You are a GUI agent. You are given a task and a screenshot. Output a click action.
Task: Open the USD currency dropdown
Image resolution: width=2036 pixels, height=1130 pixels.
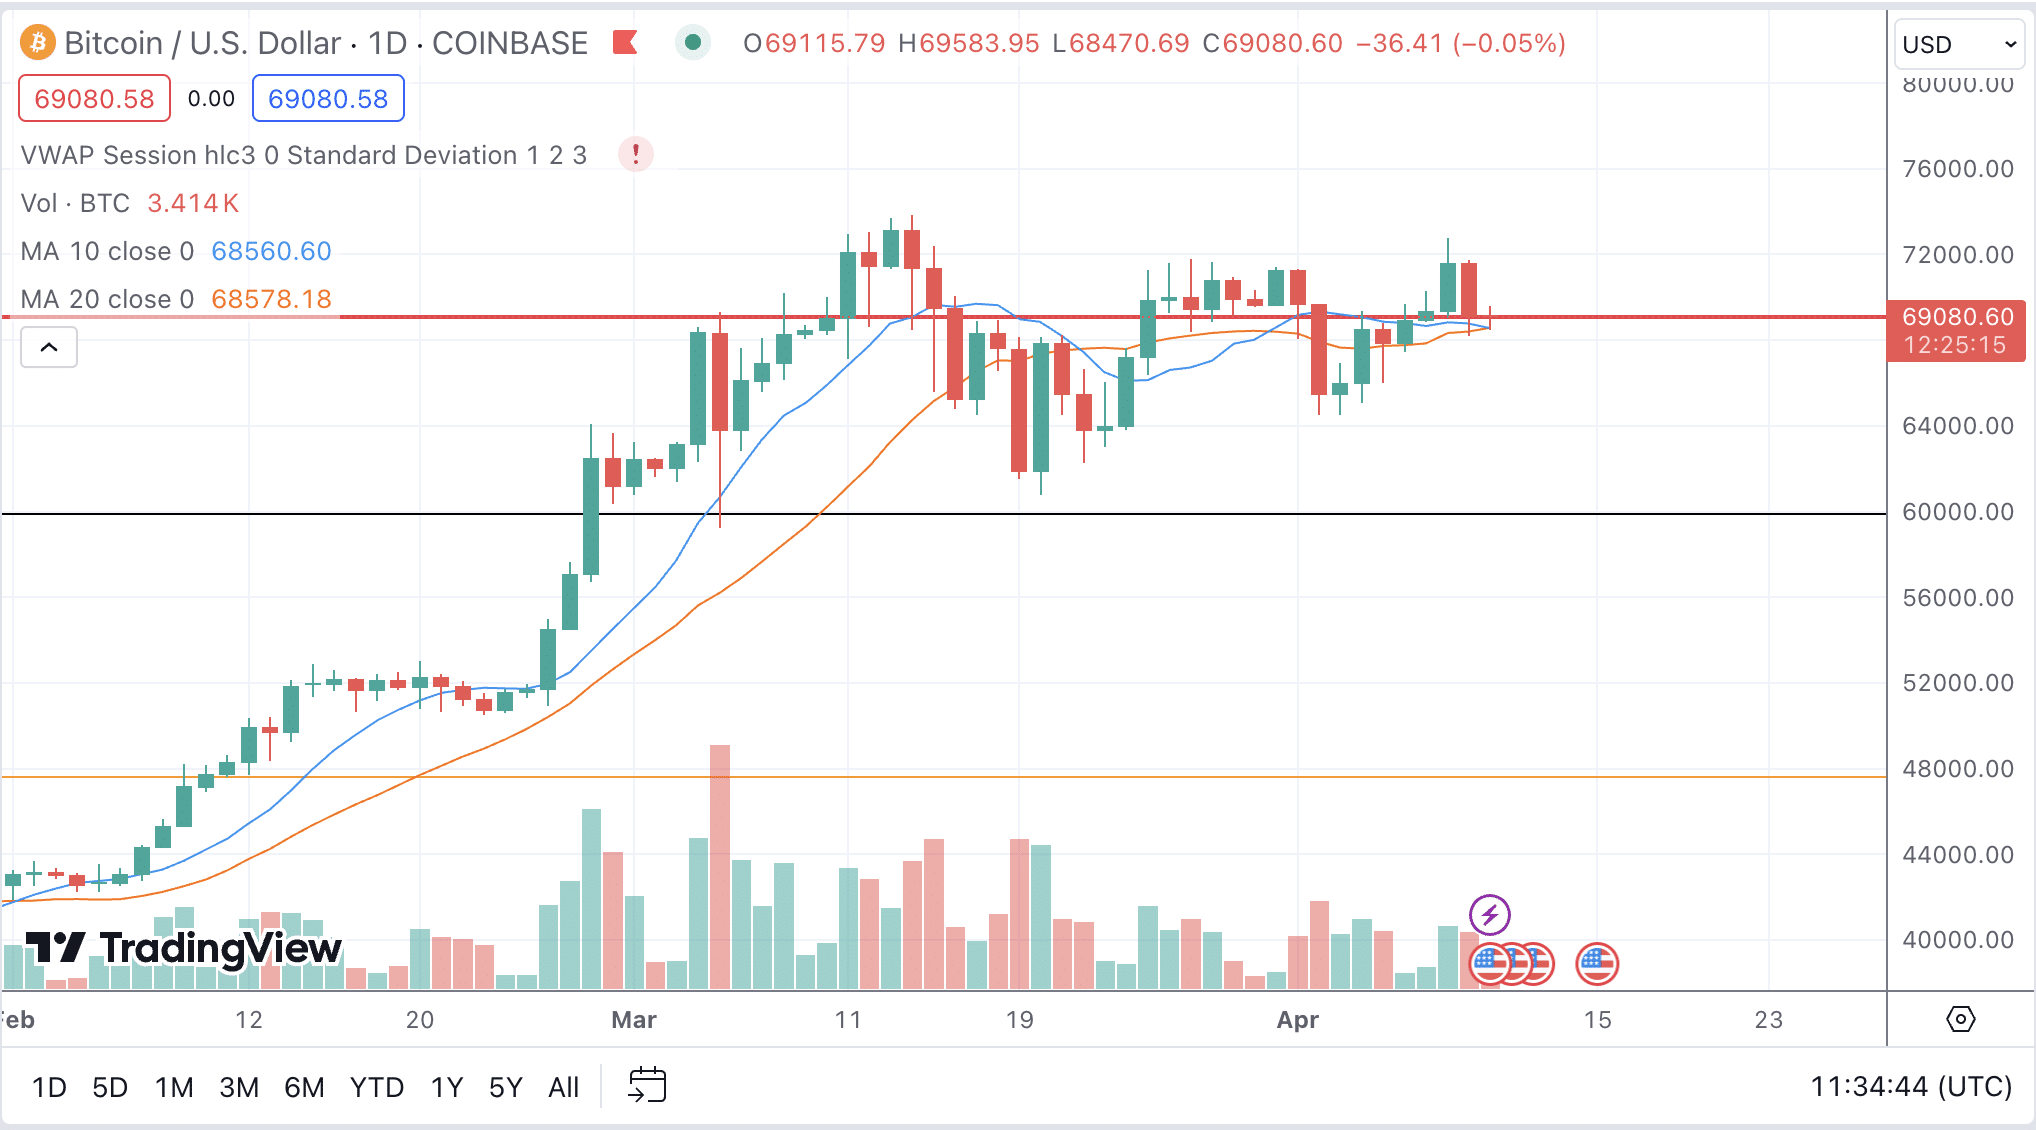tap(1959, 45)
